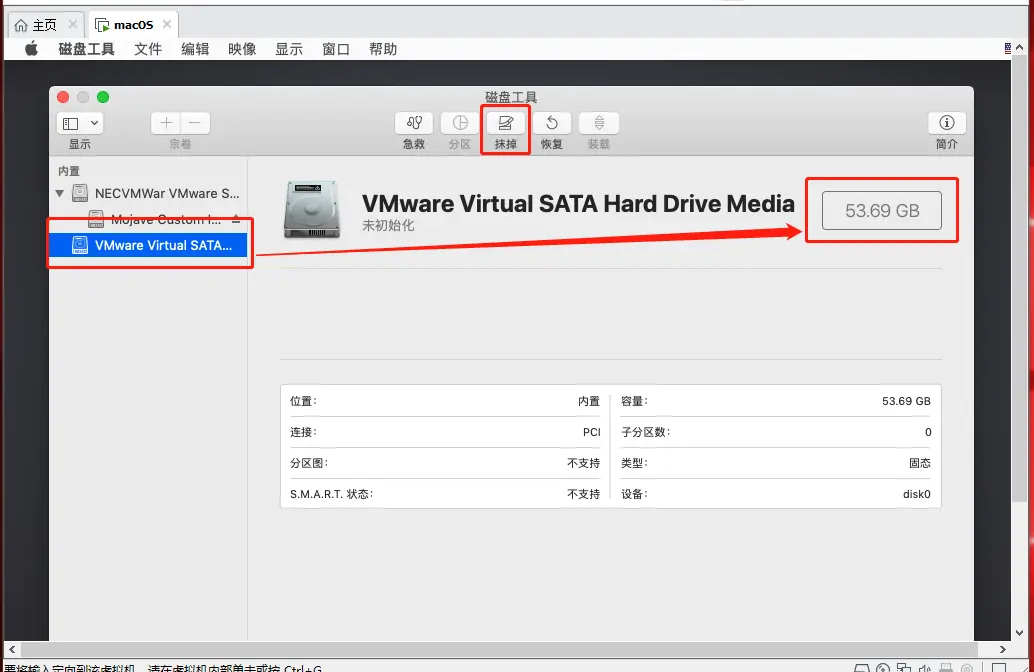The image size is (1034, 672).
Task: Click the 位置 row value 内置
Action: coord(589,401)
